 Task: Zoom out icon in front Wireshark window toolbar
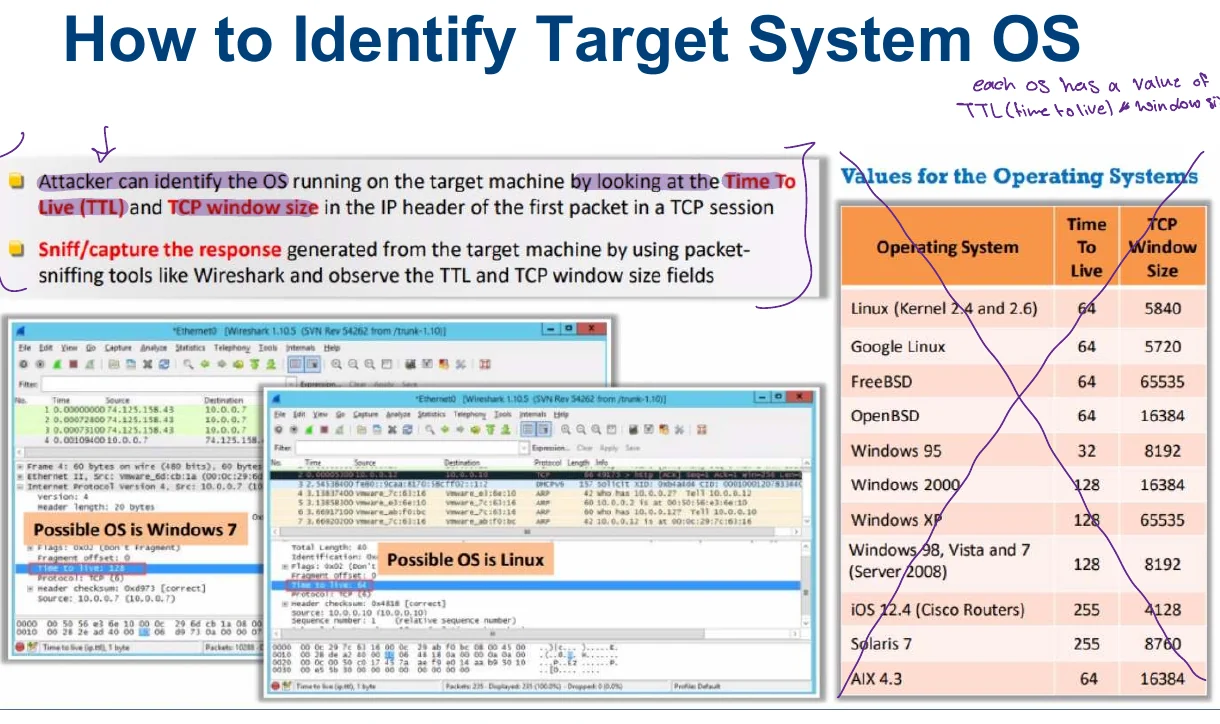(580, 430)
